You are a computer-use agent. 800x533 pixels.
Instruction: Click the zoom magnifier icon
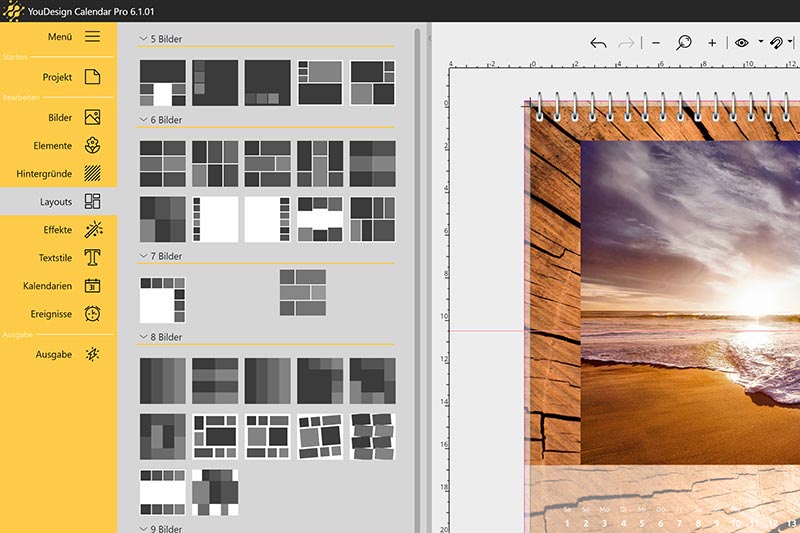point(684,43)
